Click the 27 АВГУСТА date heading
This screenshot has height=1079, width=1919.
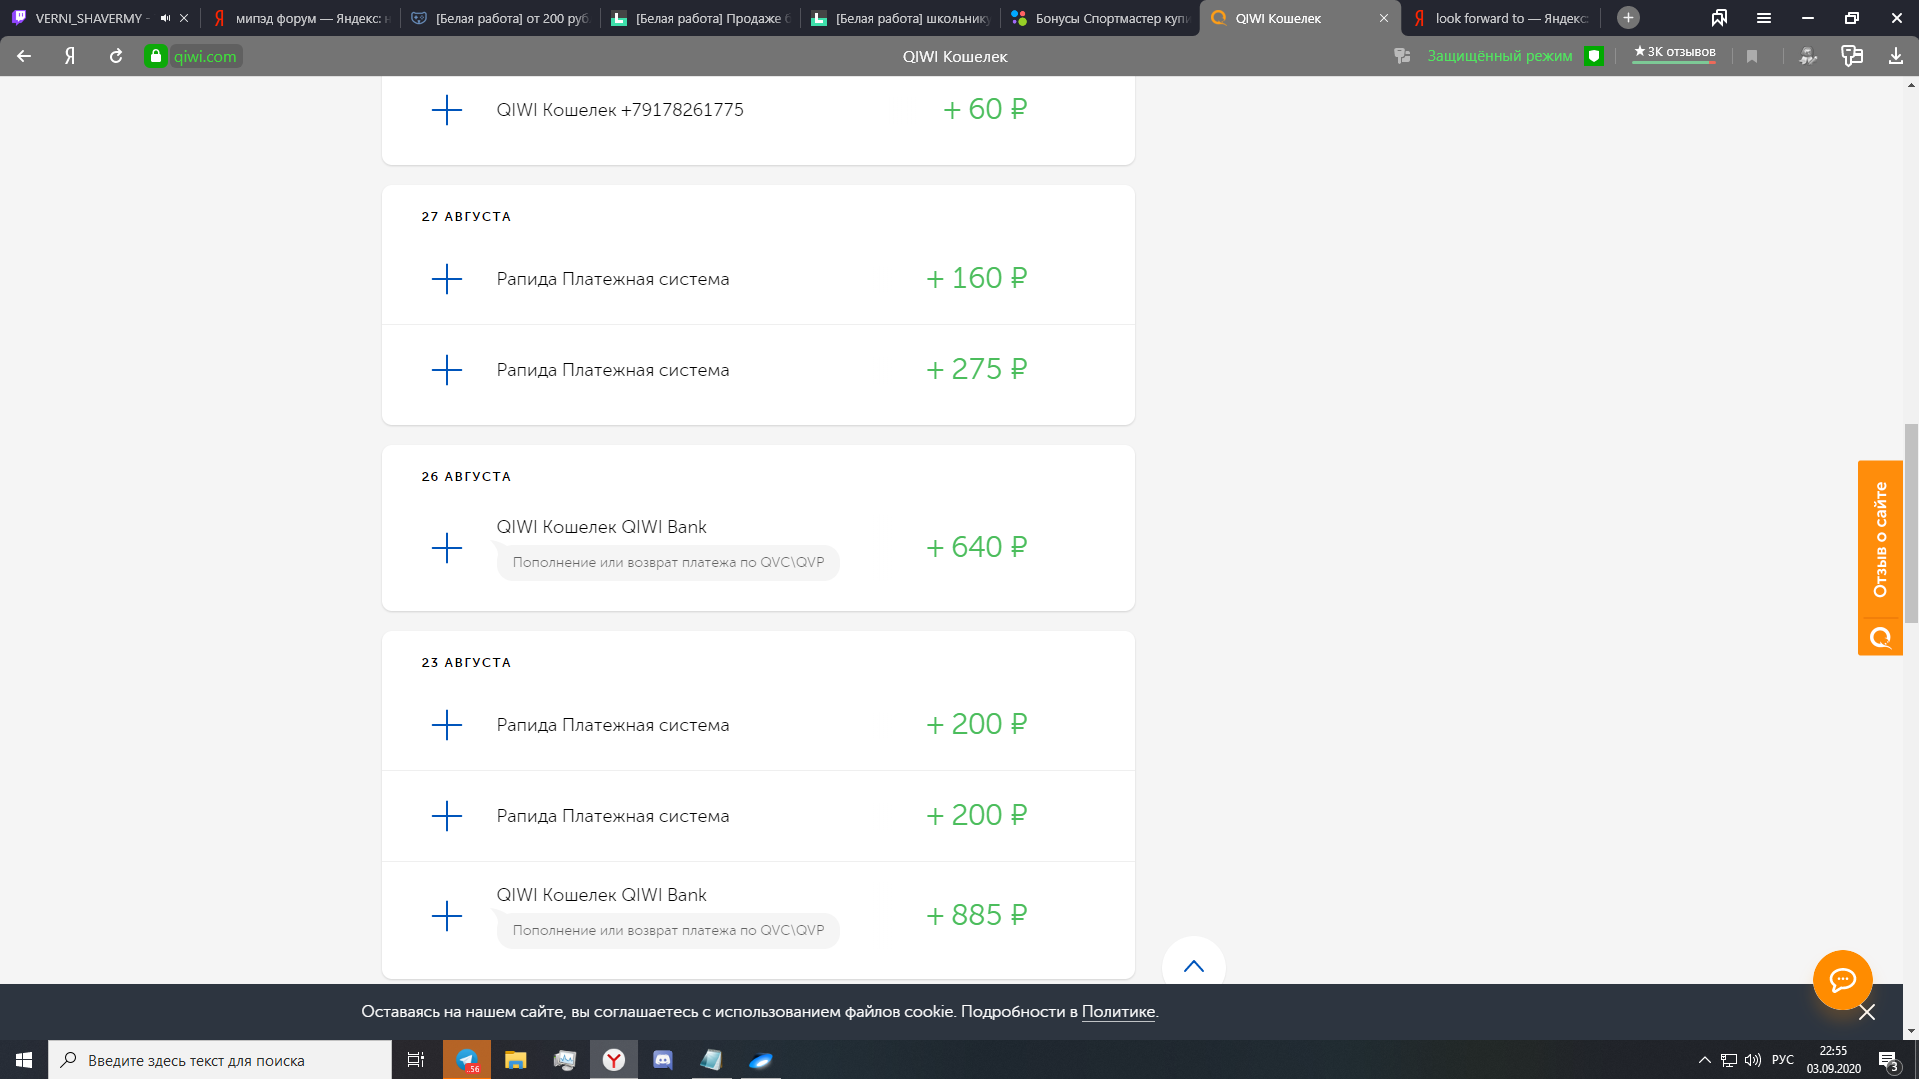point(466,216)
